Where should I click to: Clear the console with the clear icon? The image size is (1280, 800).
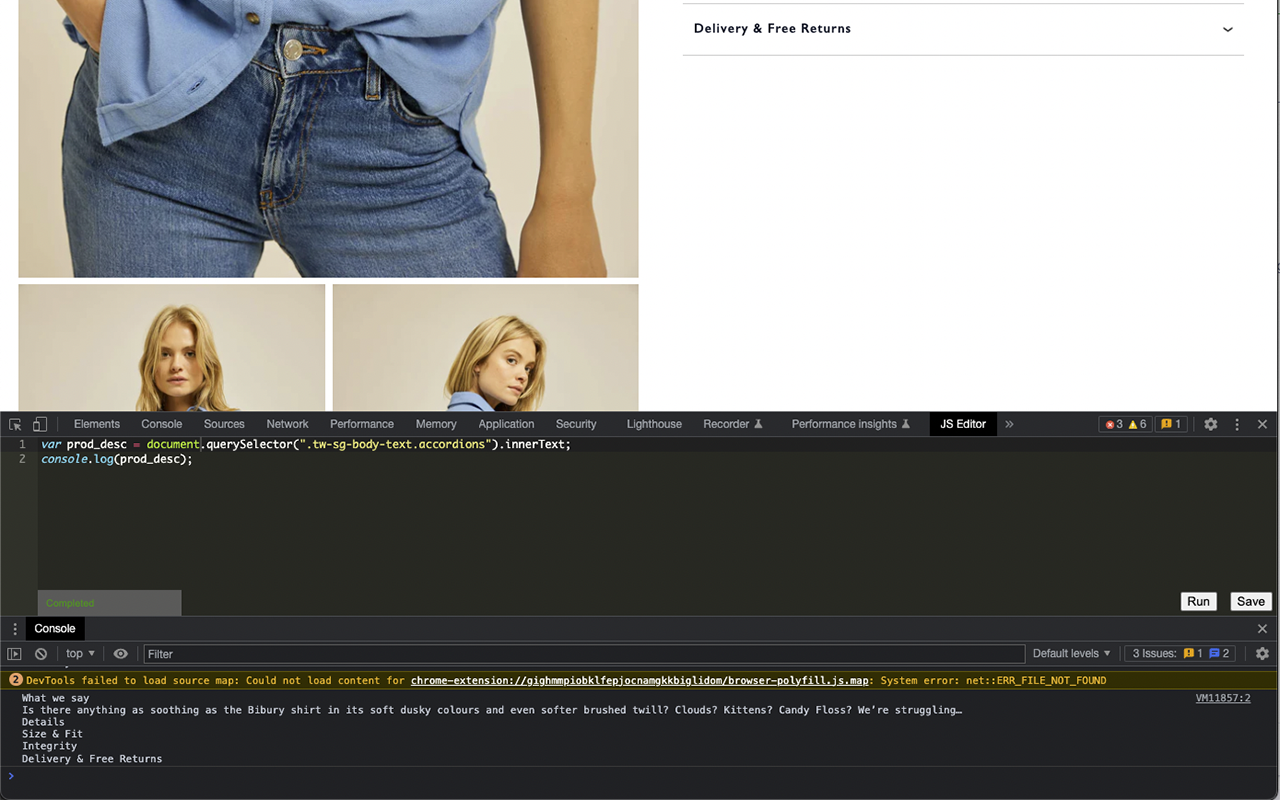(40, 653)
